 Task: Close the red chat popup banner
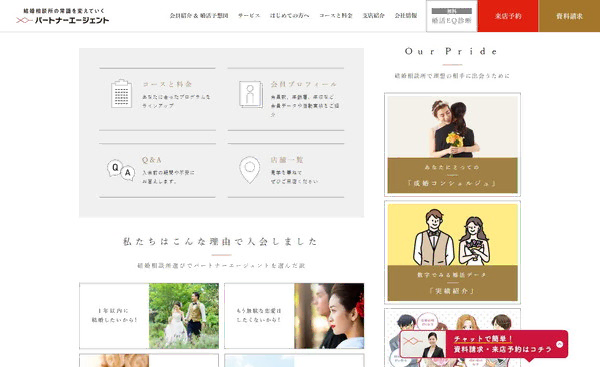point(559,344)
